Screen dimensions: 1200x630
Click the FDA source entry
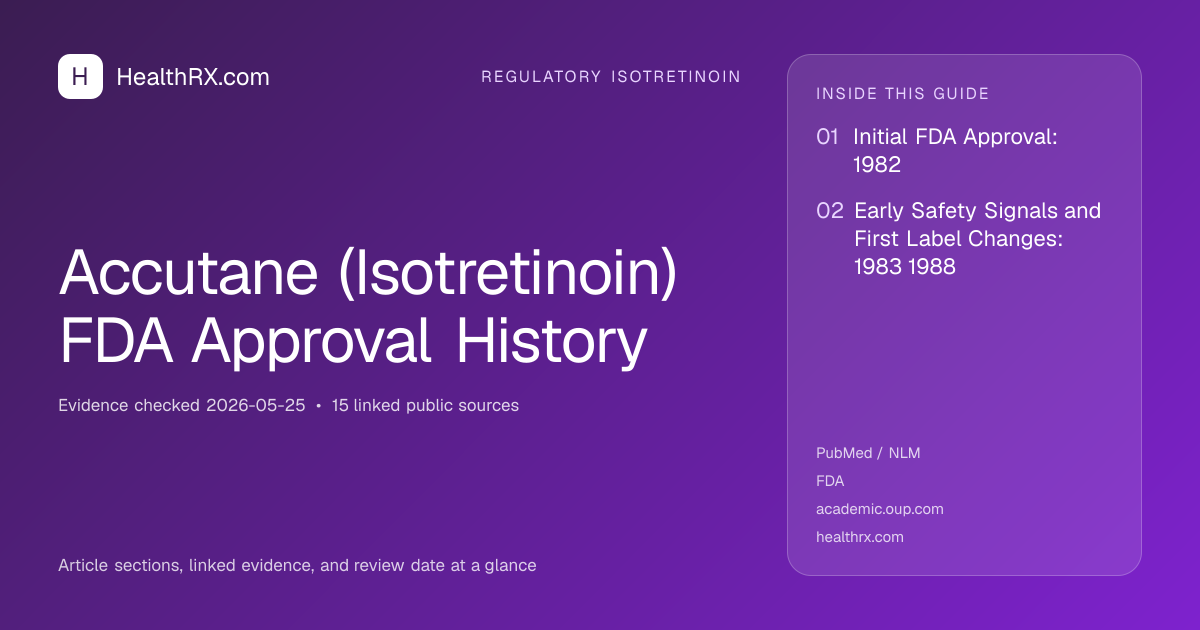830,481
